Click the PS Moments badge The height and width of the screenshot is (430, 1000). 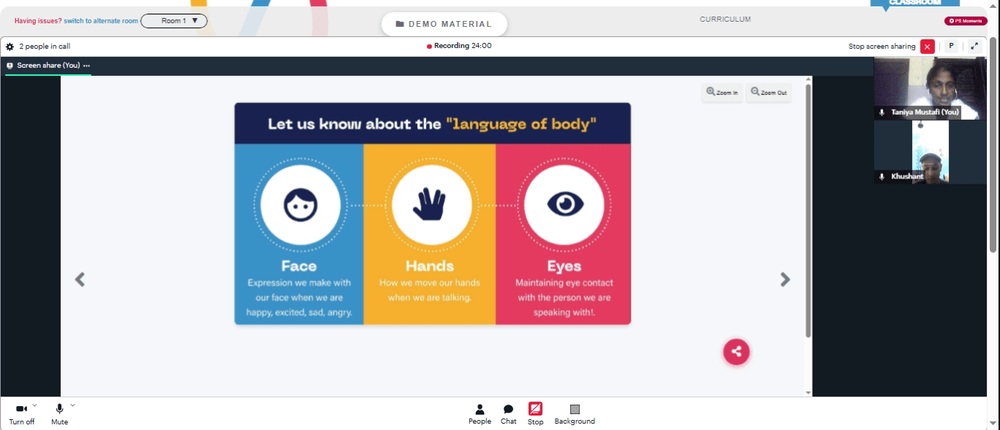pyautogui.click(x=966, y=21)
